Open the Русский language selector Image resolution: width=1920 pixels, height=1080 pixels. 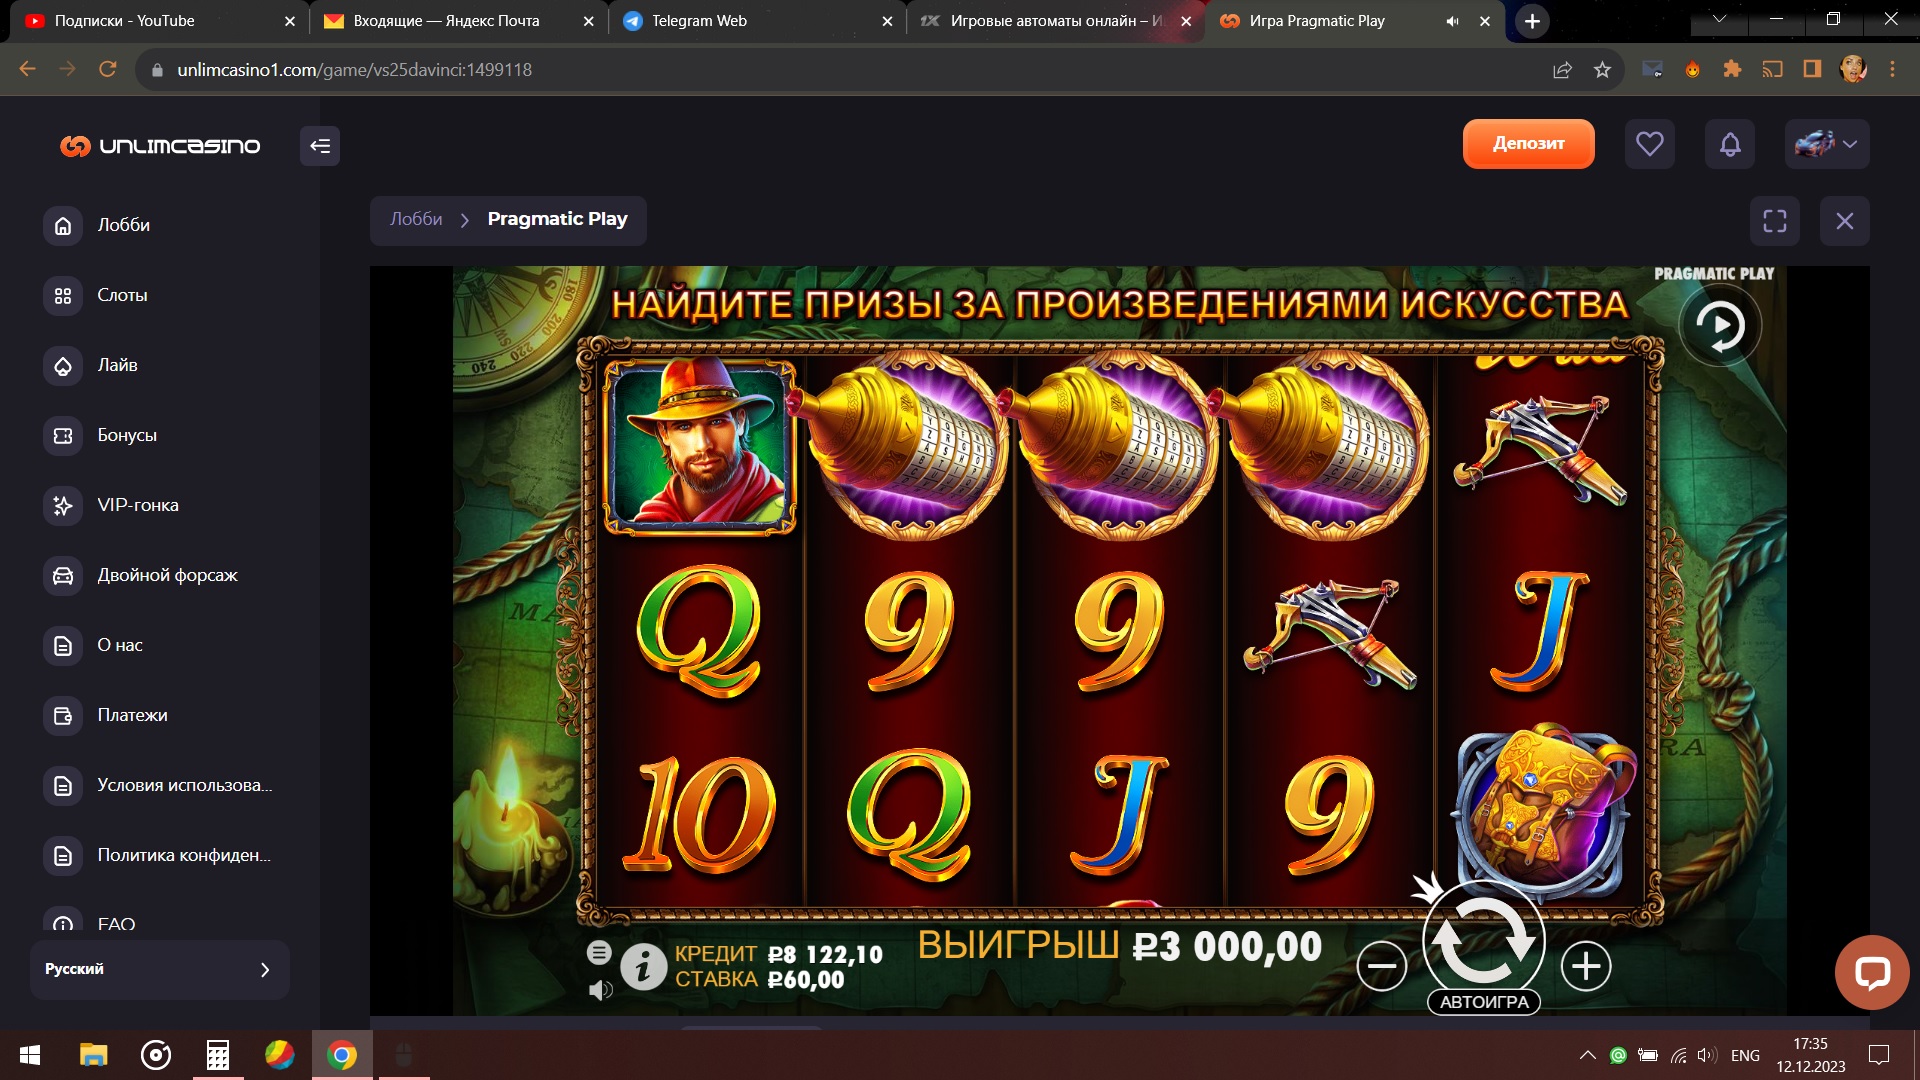tap(160, 969)
